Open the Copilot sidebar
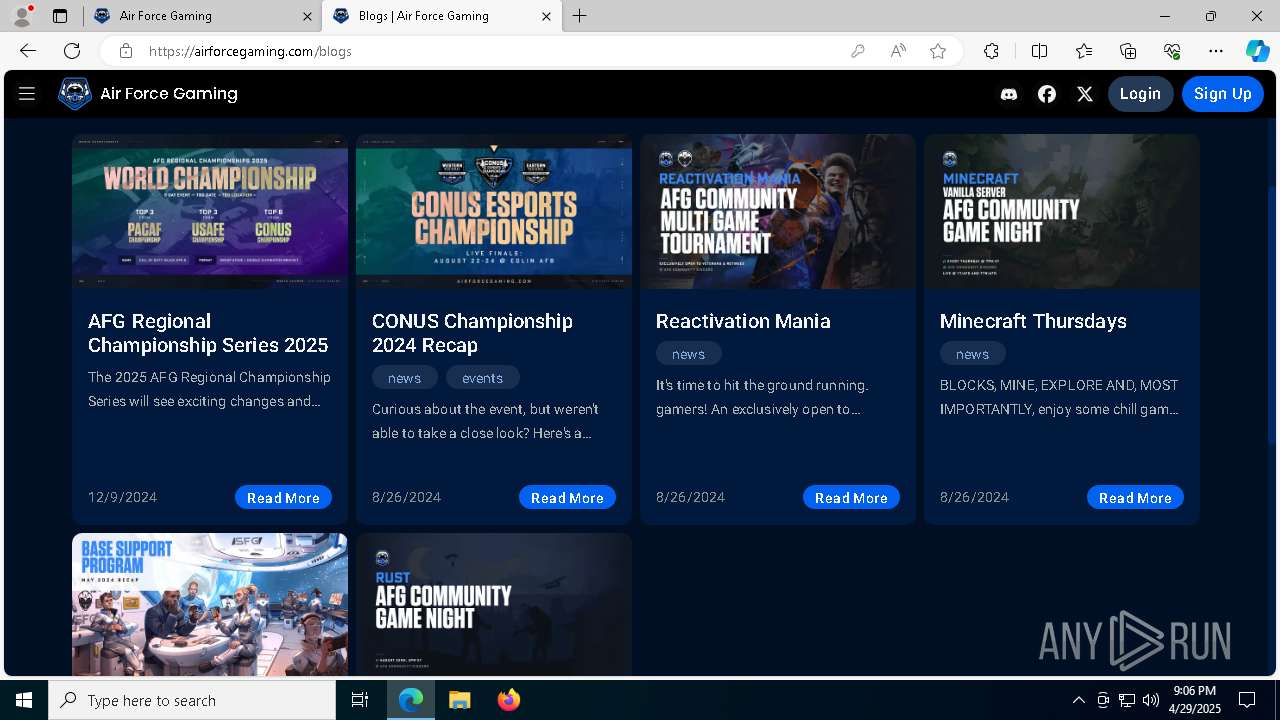The image size is (1280, 720). [x=1257, y=51]
